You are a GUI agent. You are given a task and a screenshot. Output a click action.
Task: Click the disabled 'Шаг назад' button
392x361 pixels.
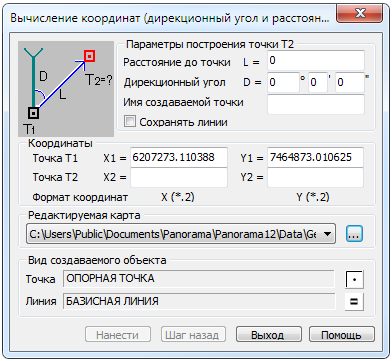193,334
